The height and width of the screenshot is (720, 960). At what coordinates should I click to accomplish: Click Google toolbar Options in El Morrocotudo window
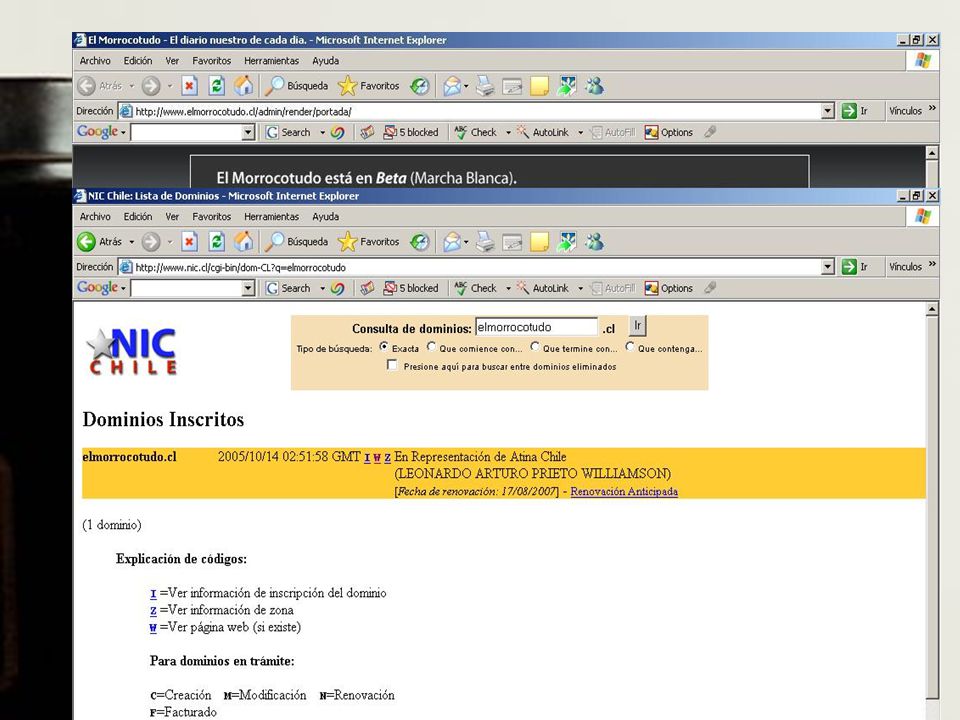tap(669, 132)
